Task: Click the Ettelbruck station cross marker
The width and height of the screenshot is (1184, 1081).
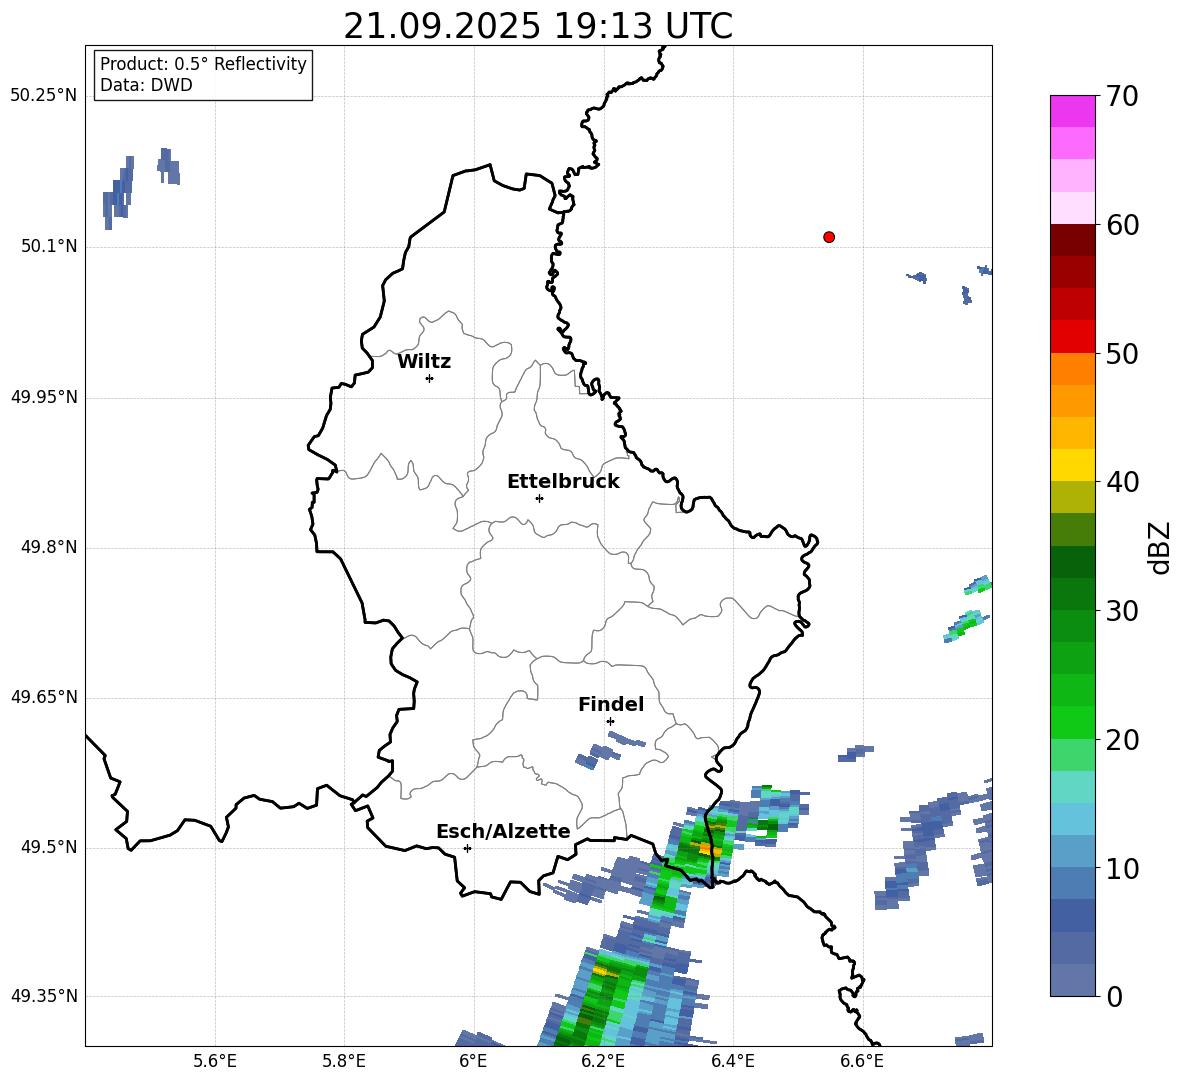Action: coord(539,498)
